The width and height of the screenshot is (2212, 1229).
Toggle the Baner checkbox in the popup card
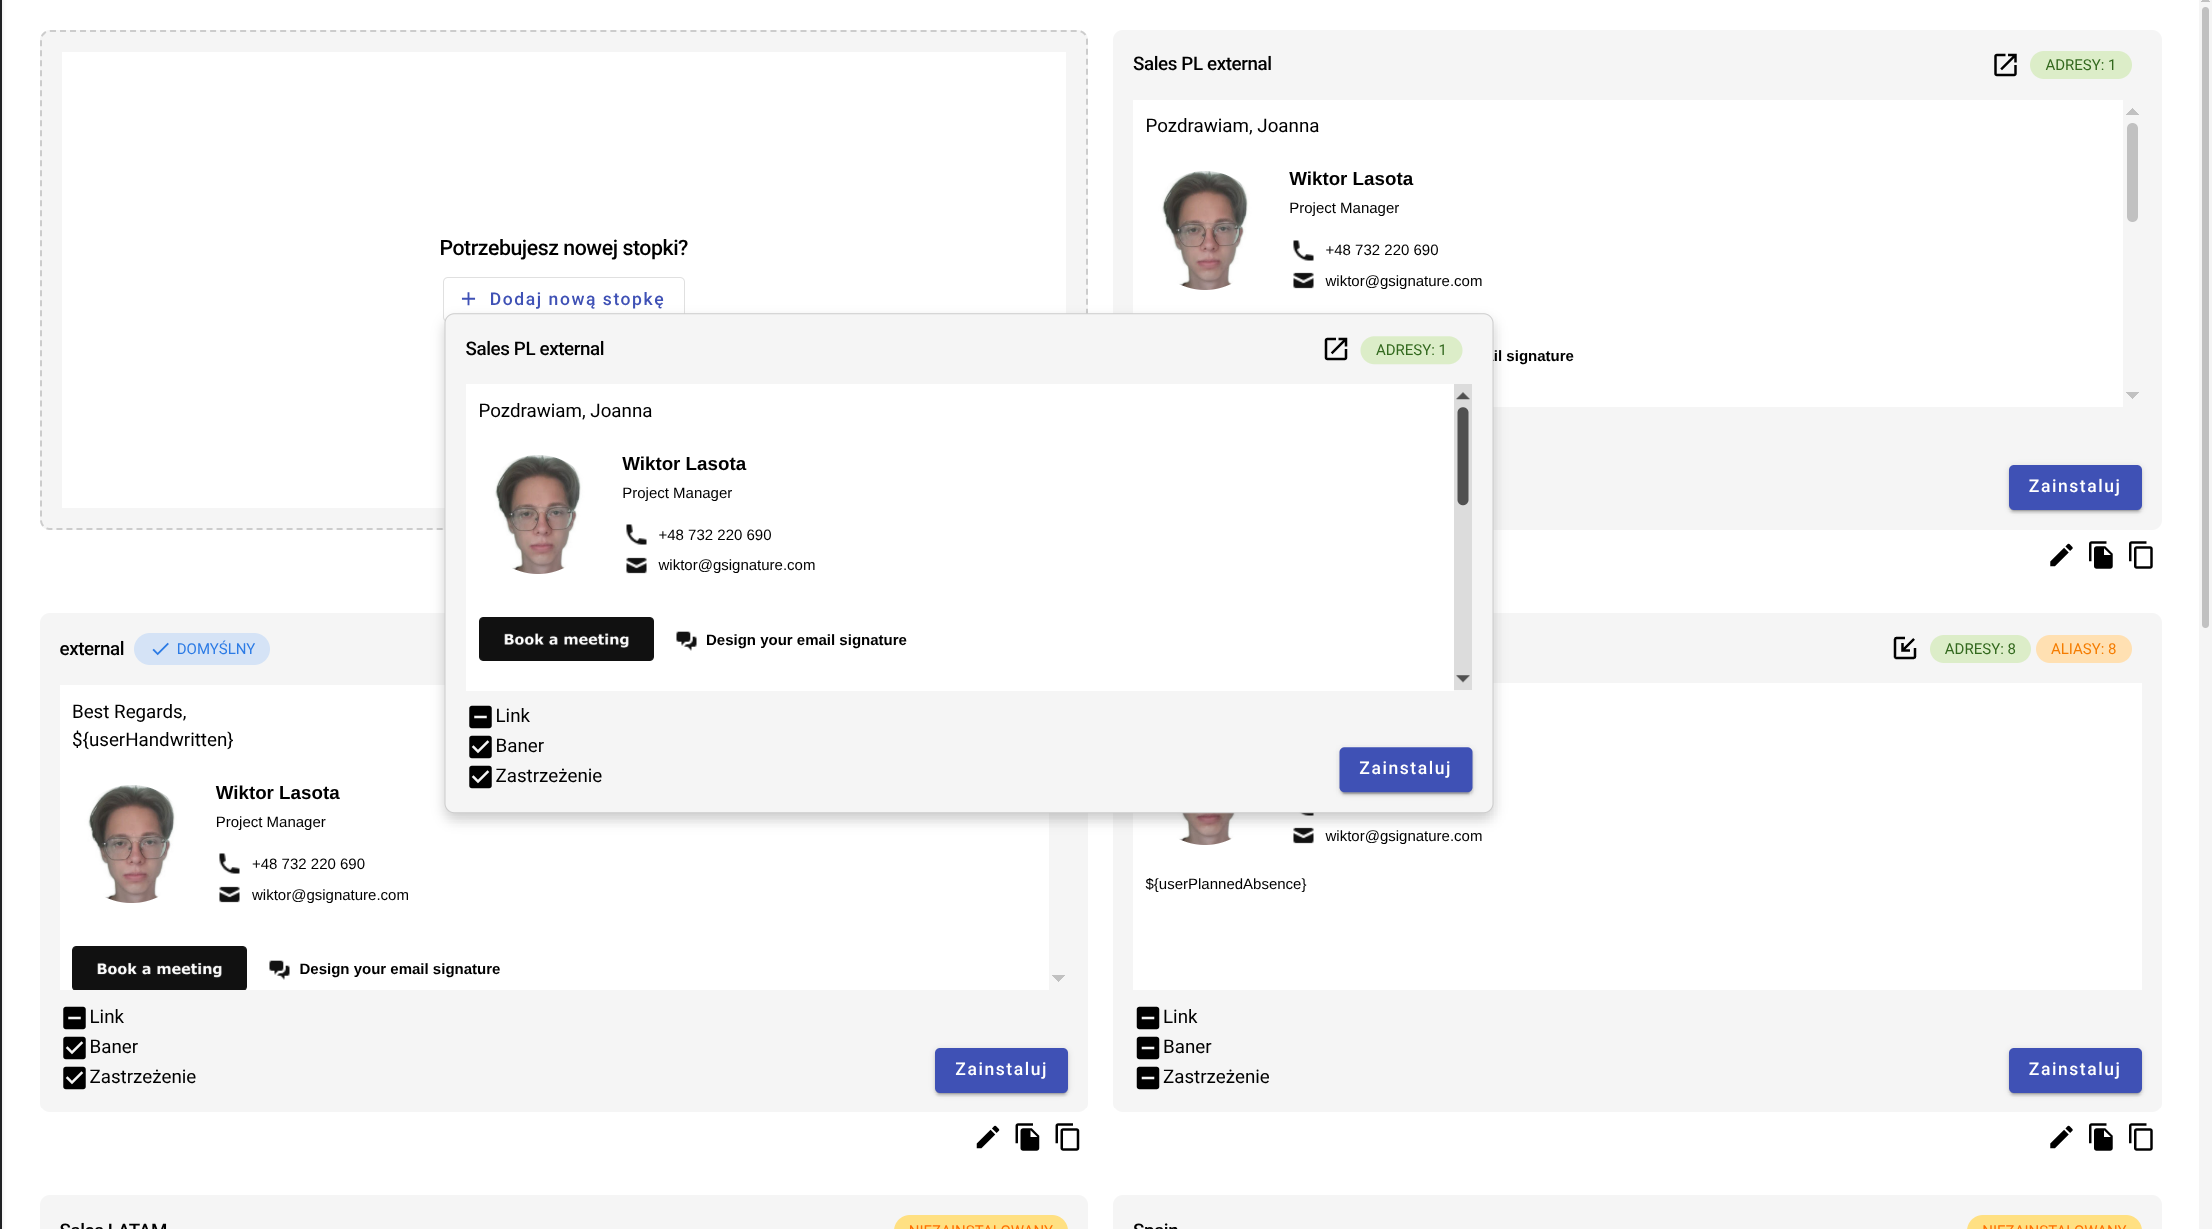point(480,746)
